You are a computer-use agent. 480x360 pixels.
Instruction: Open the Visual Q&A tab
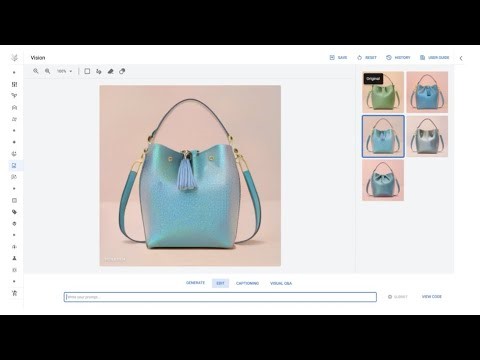(281, 283)
